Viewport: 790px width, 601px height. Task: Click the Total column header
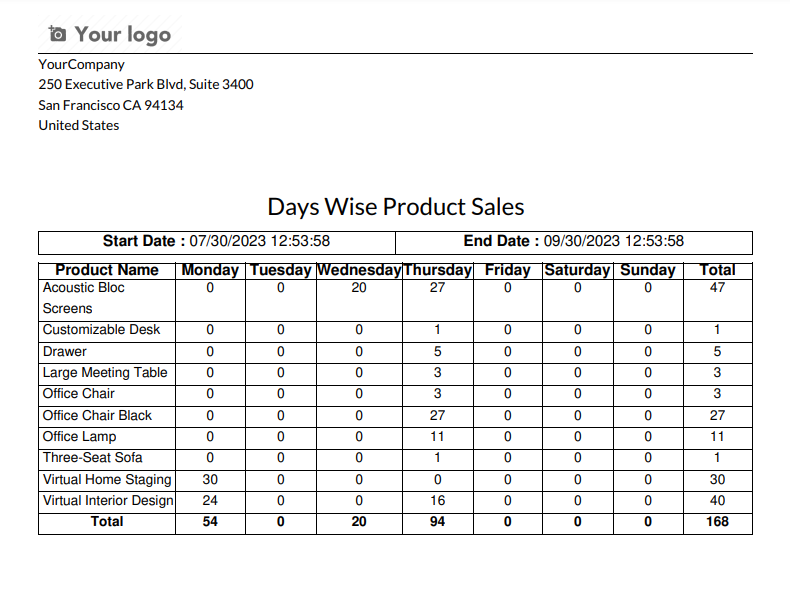(x=717, y=270)
